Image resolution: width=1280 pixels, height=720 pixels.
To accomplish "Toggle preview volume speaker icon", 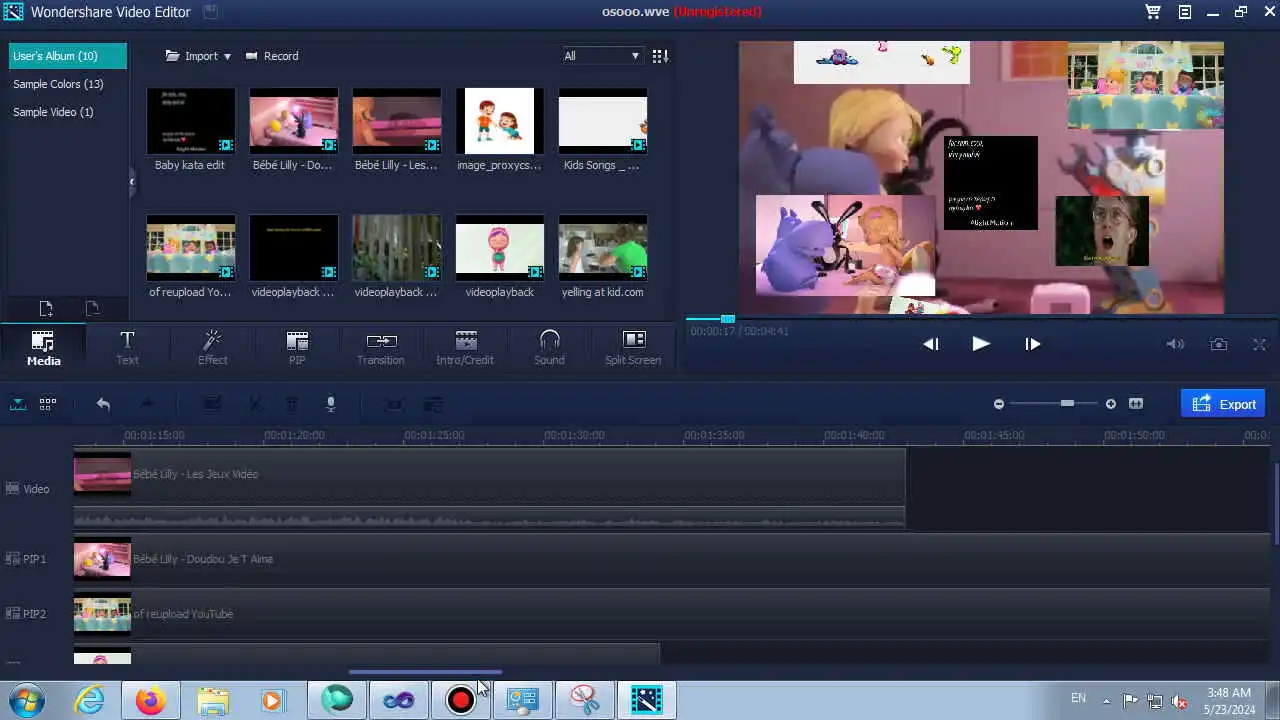I will 1175,344.
